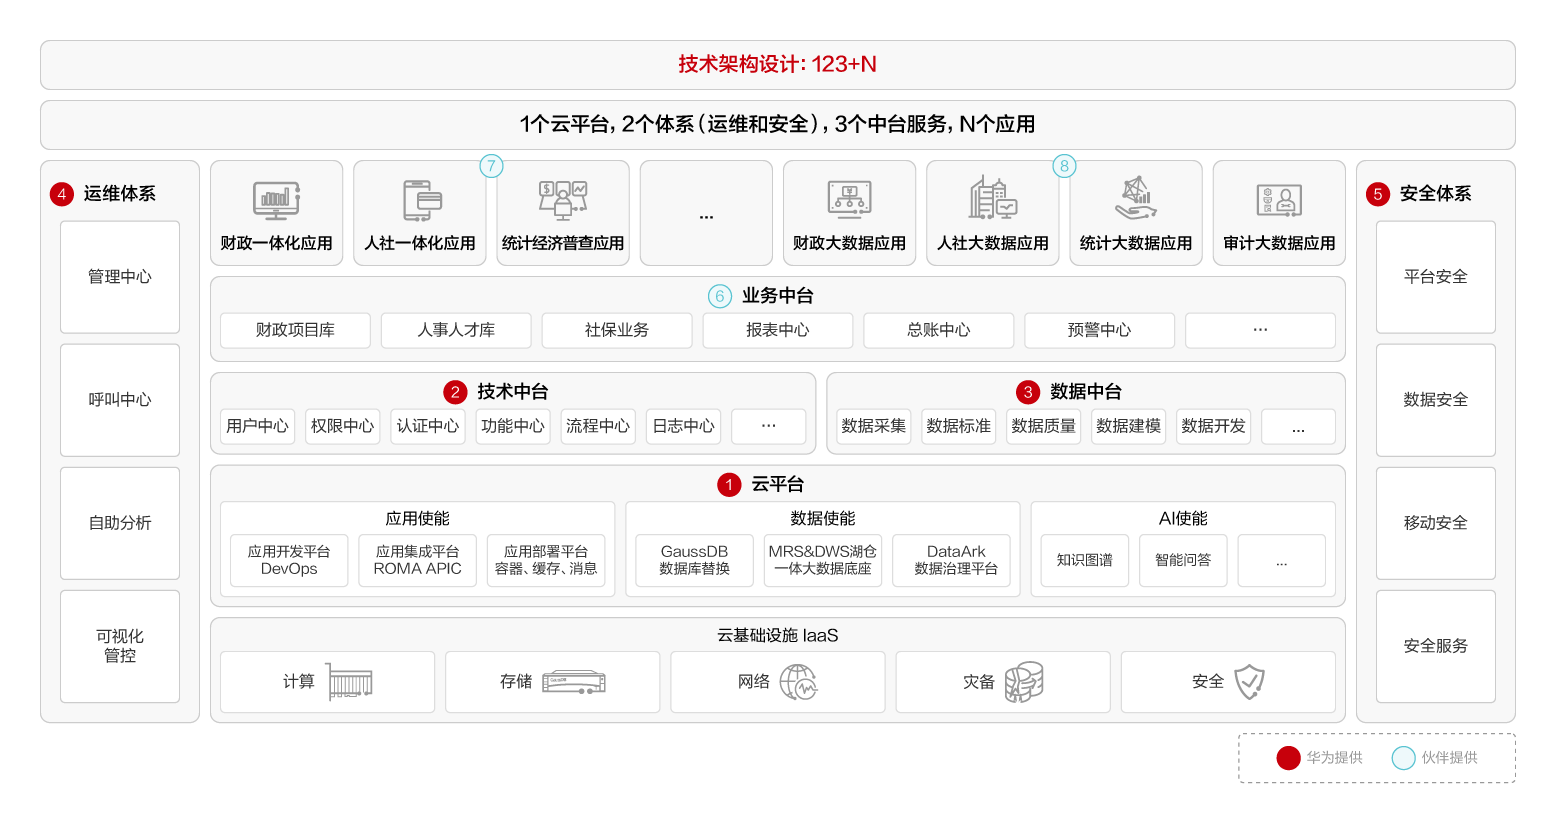Image resolution: width=1556 pixels, height=823 pixels.
Task: Open the 安全服务 box
Action: point(1436,646)
